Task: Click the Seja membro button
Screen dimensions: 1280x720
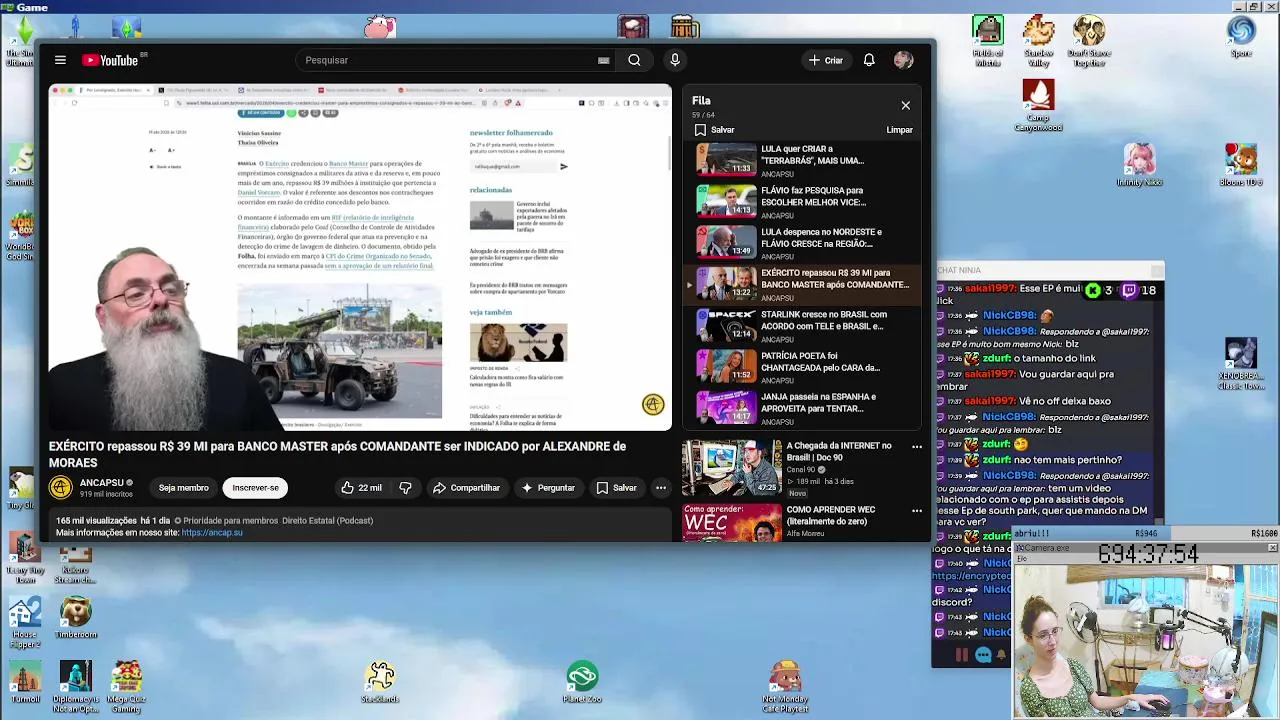Action: pos(184,488)
